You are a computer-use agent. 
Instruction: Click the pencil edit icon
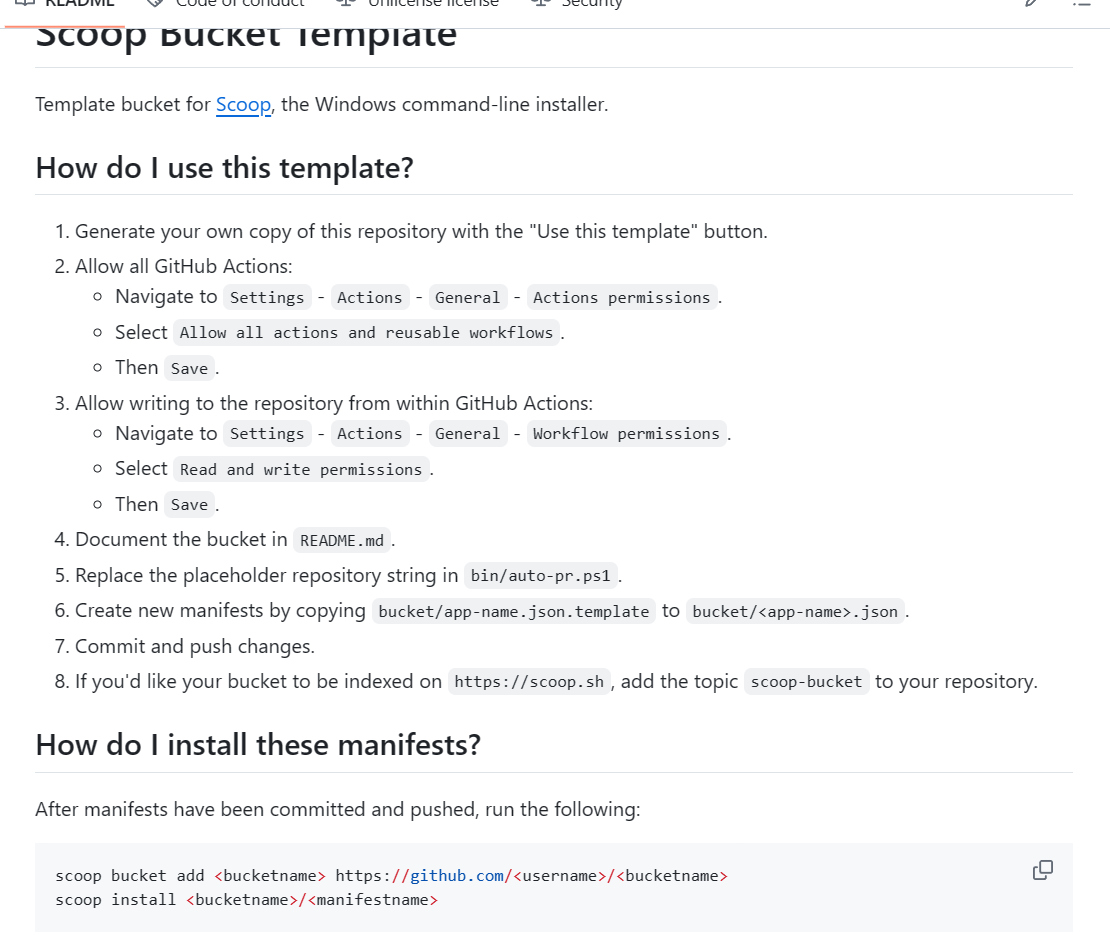coord(1031,4)
